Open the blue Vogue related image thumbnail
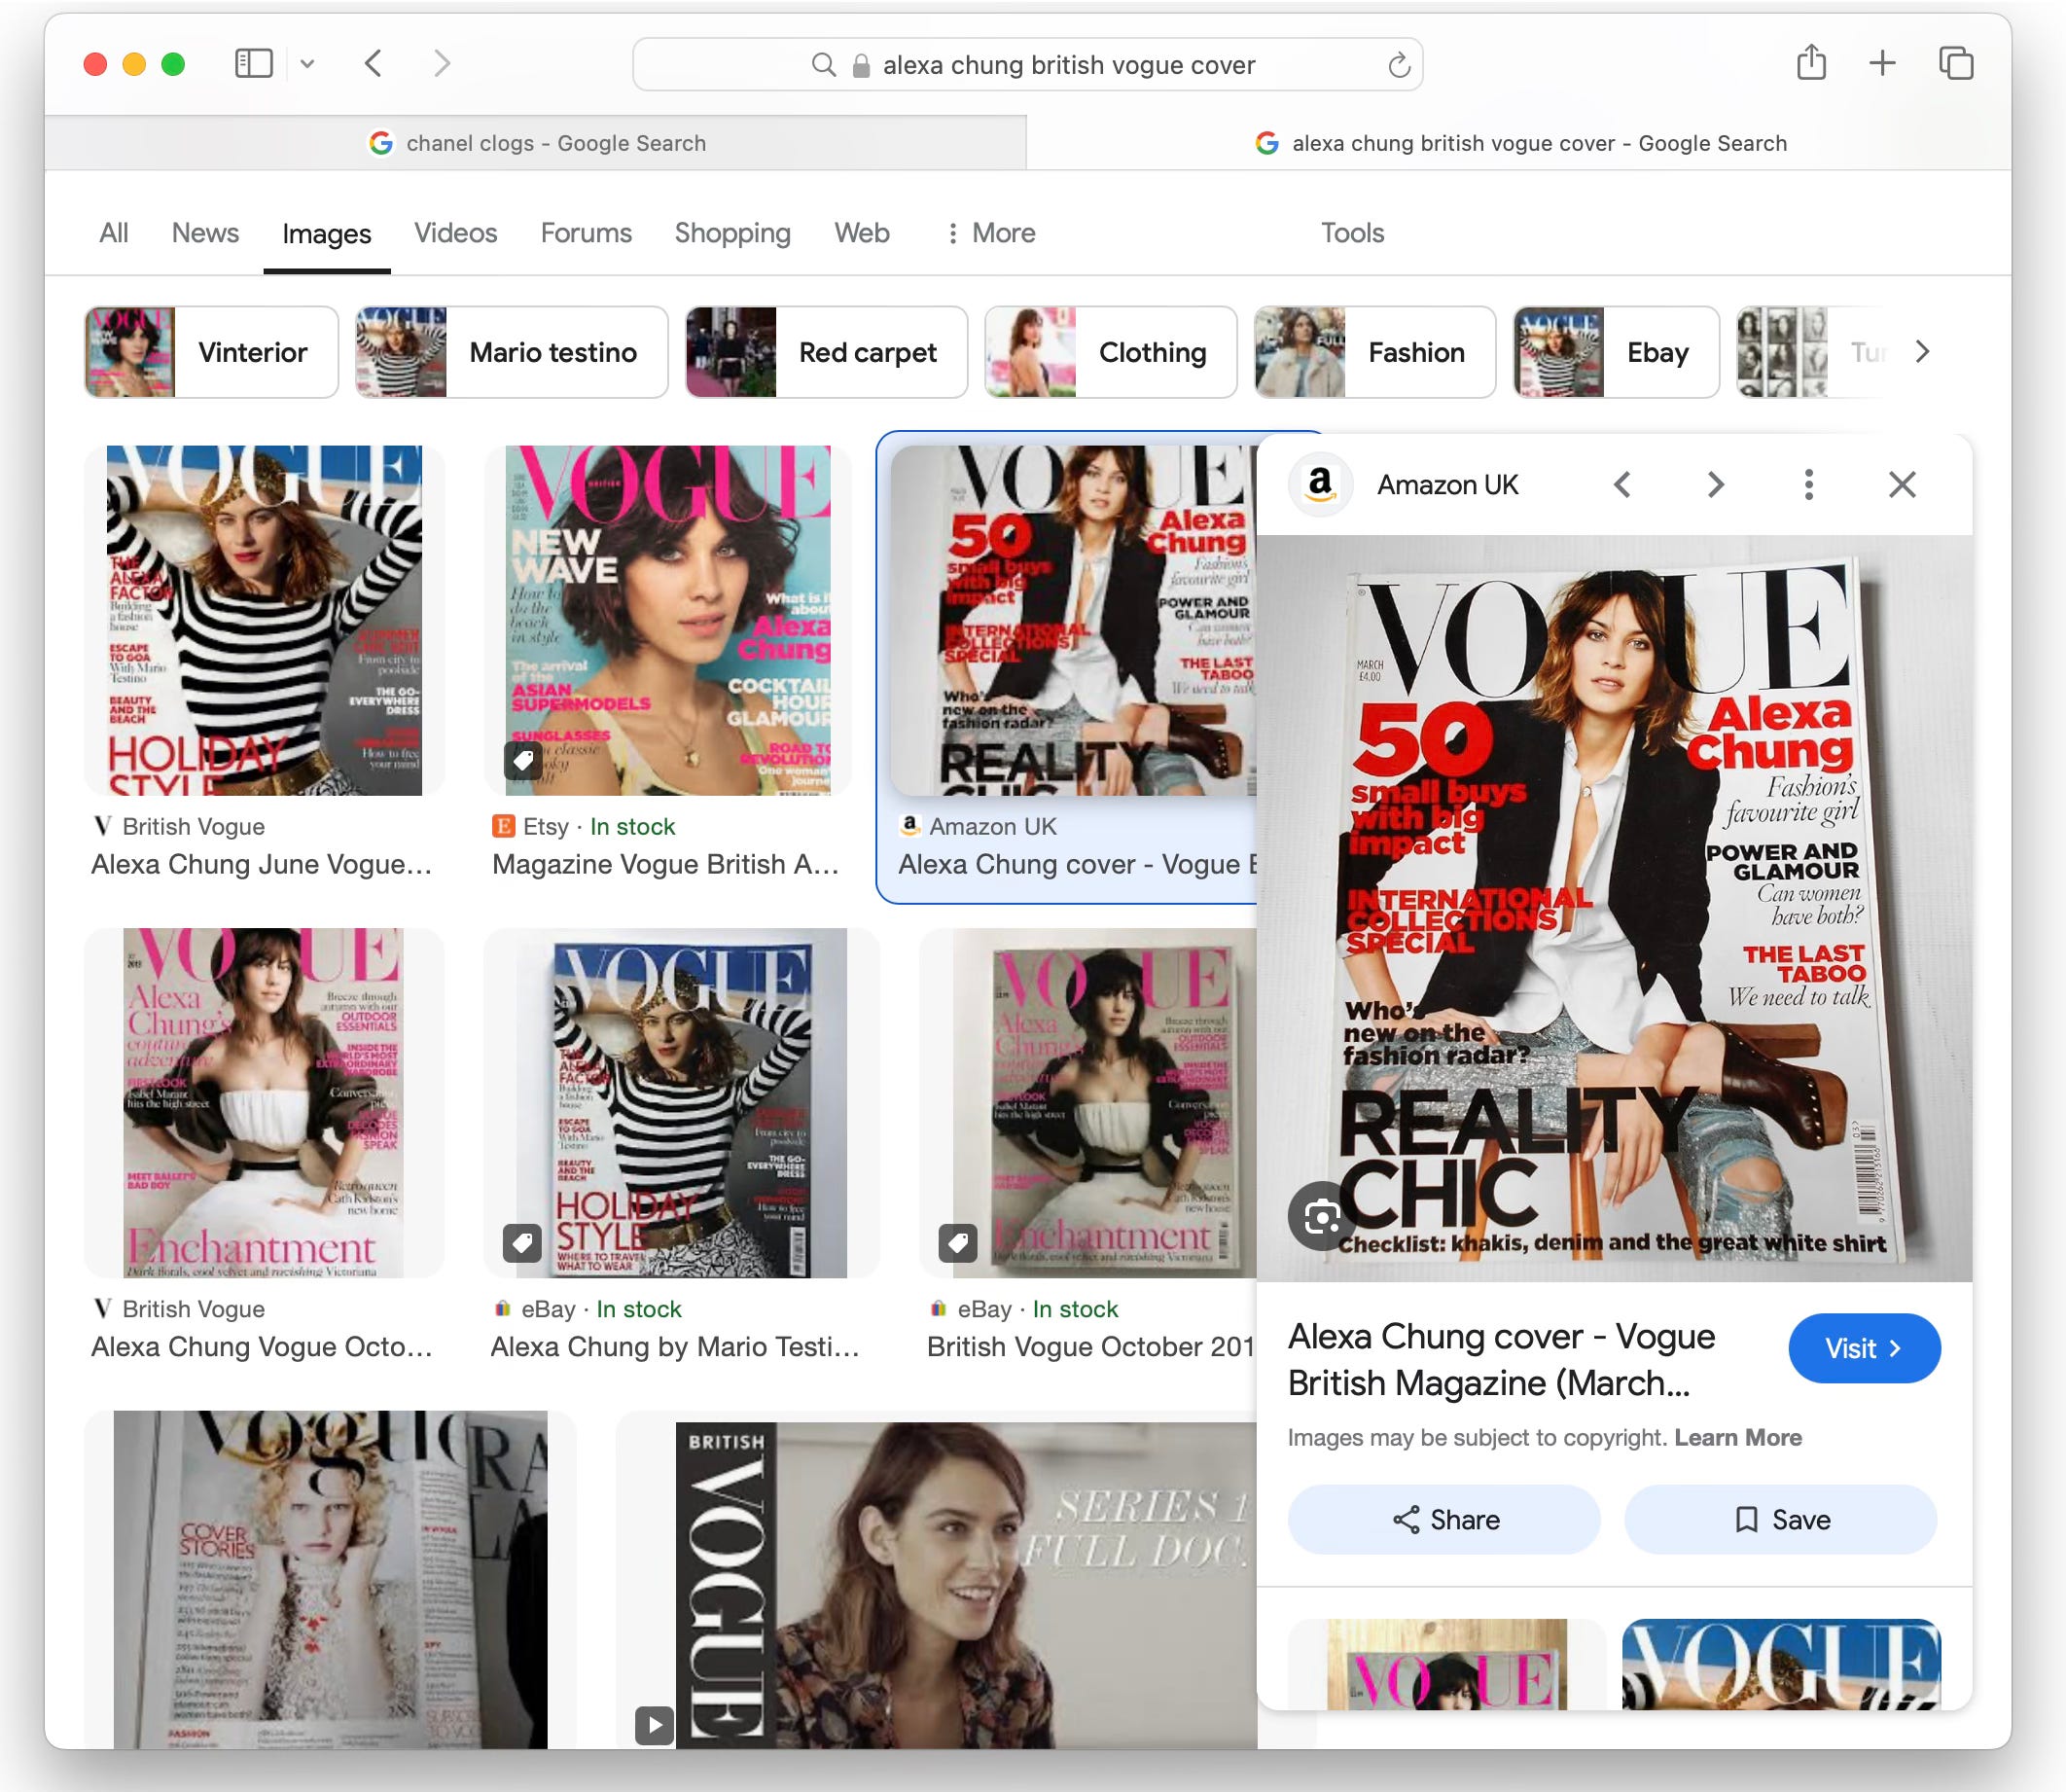 [1781, 1664]
